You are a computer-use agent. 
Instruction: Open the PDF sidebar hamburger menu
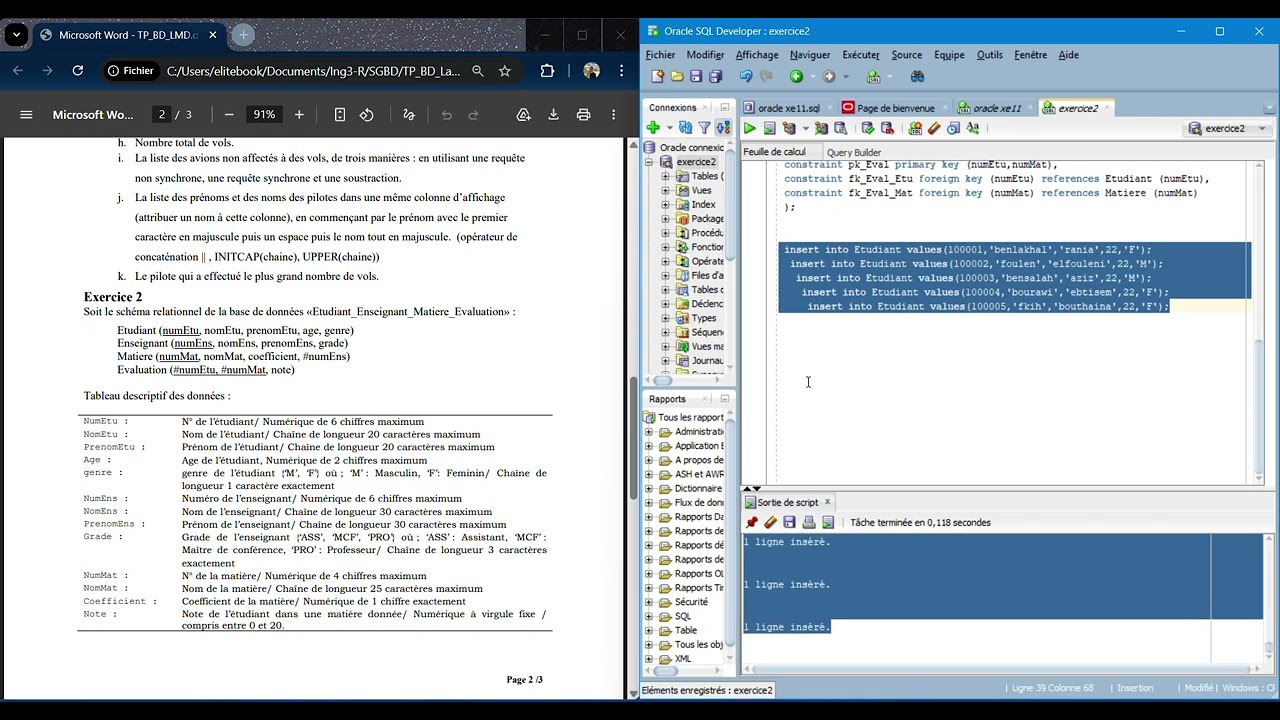(27, 115)
